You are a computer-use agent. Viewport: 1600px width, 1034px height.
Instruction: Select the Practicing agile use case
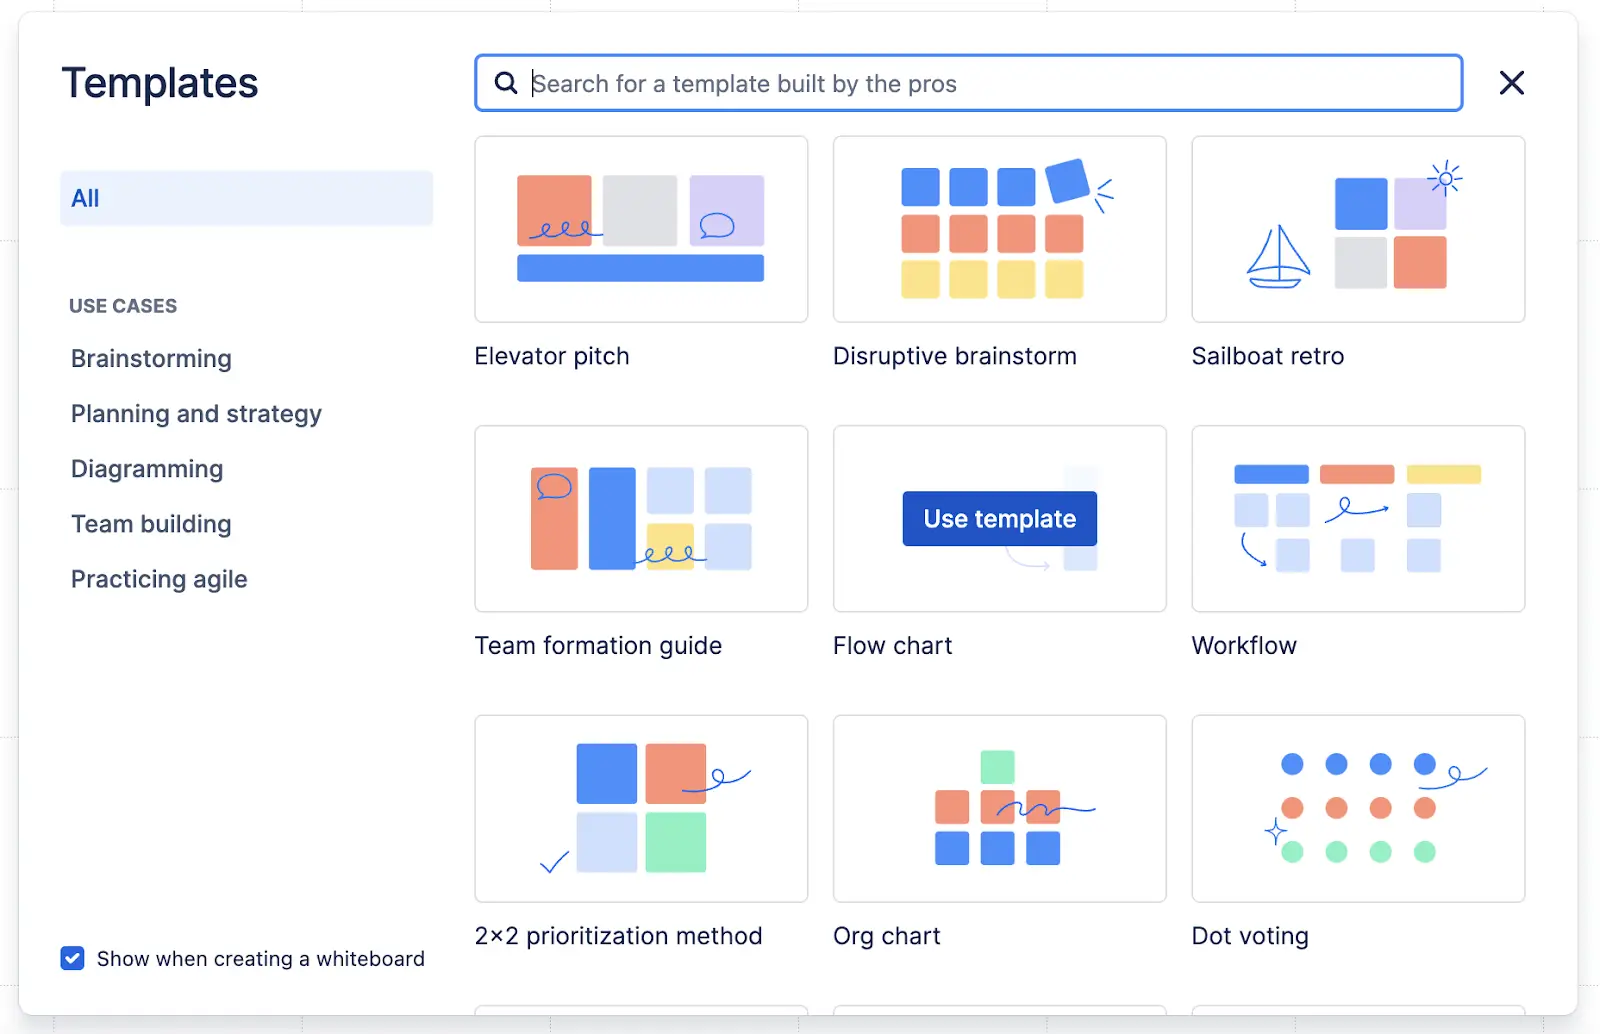click(158, 578)
